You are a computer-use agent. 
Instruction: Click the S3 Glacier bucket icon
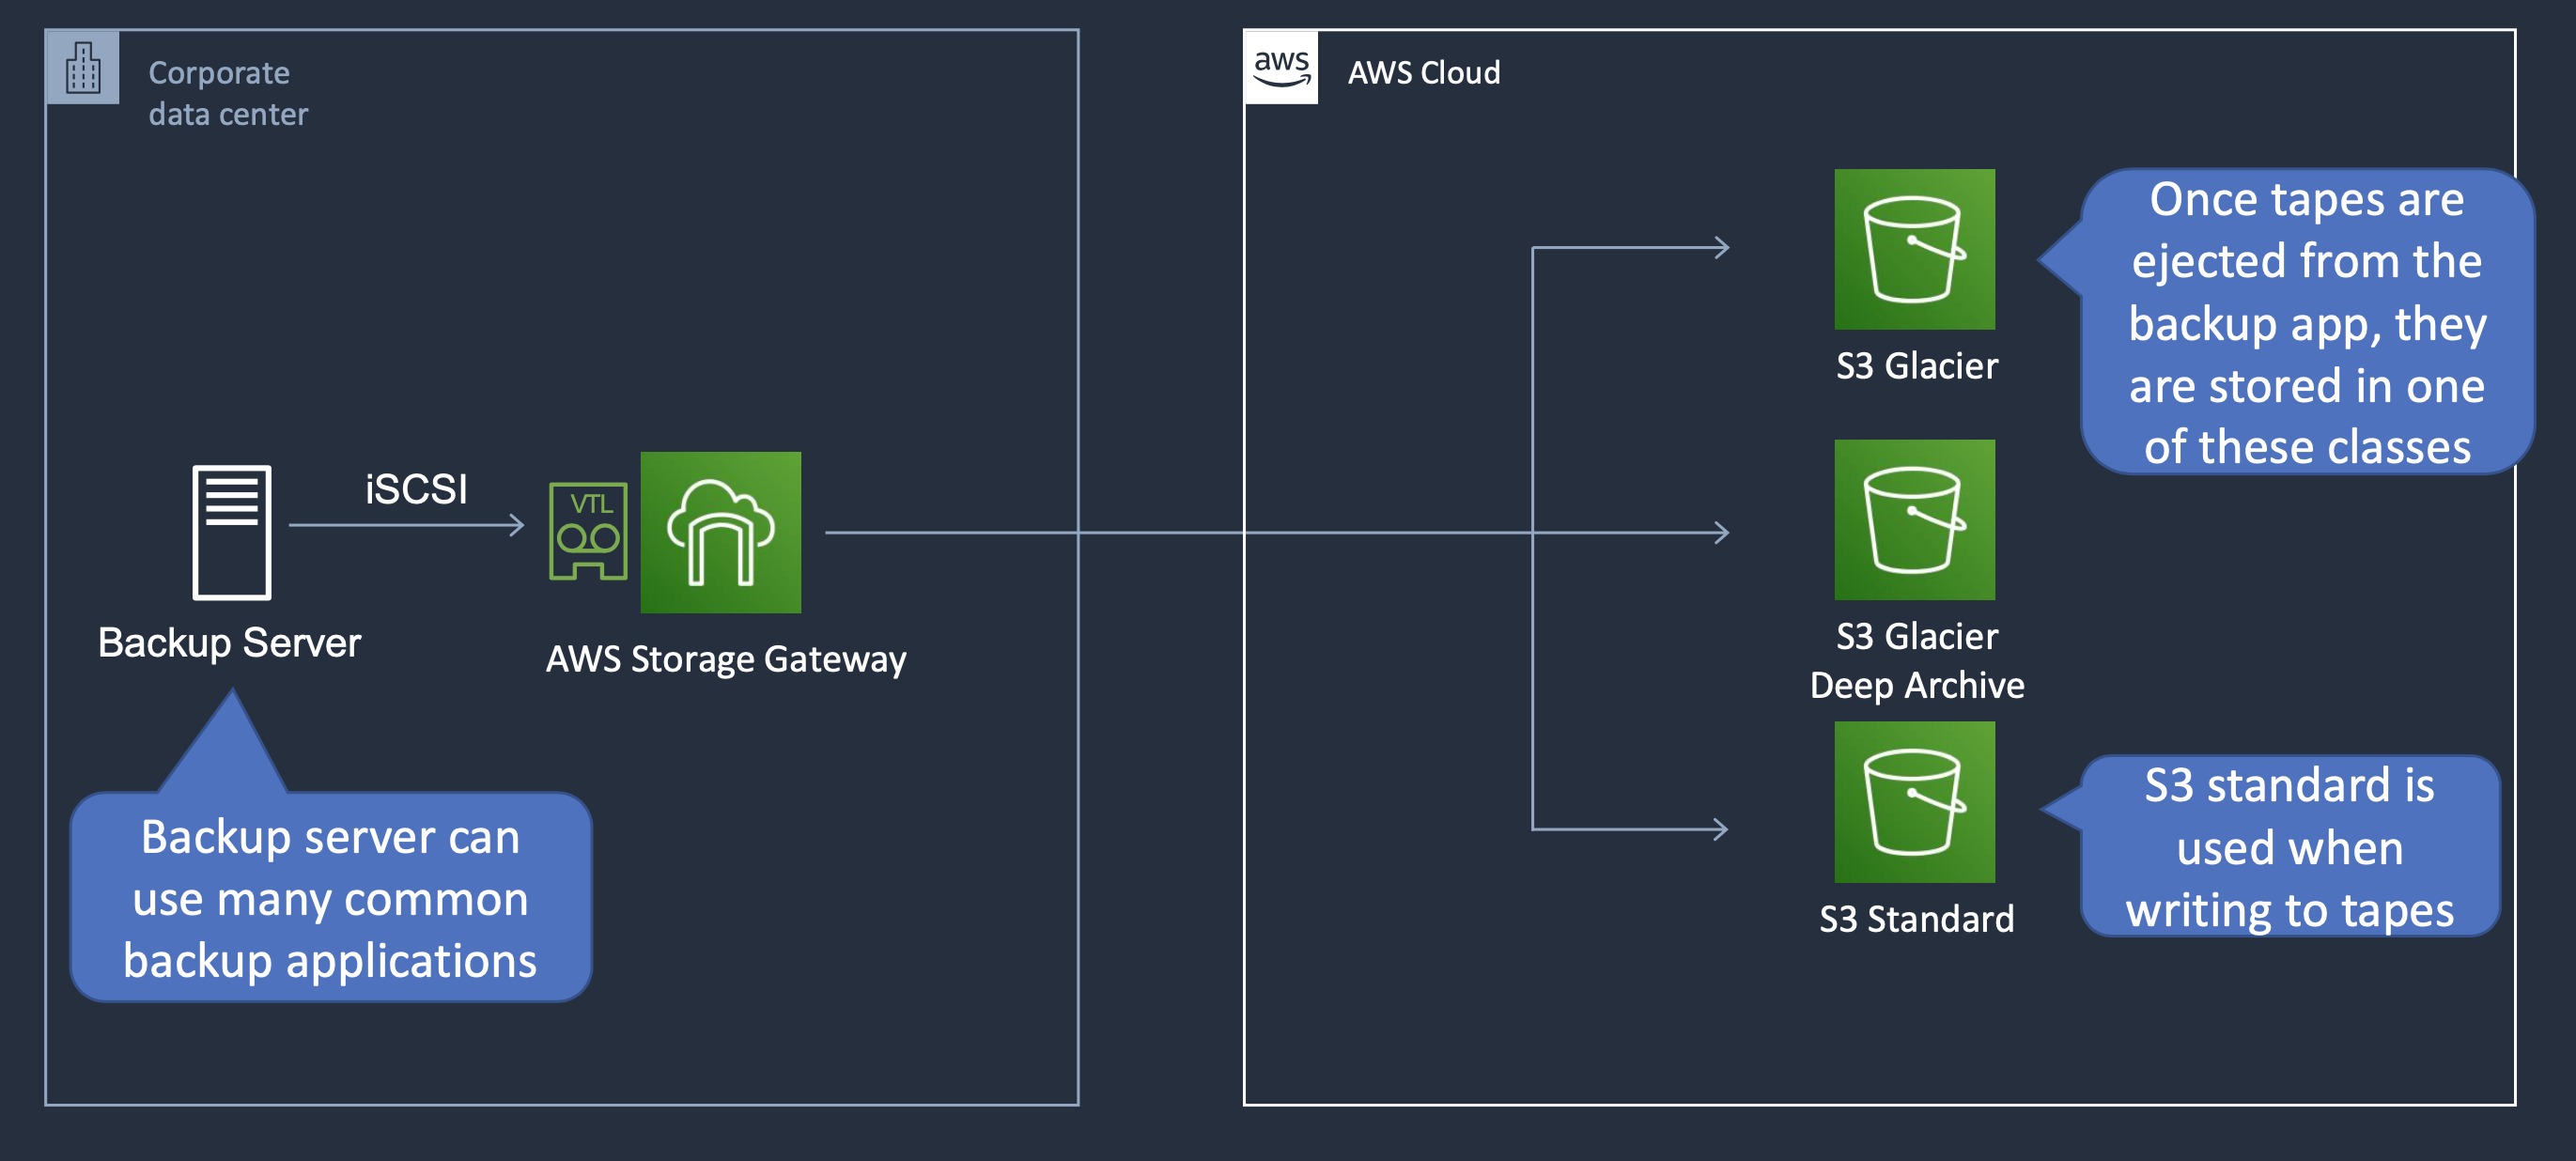(x=1914, y=249)
